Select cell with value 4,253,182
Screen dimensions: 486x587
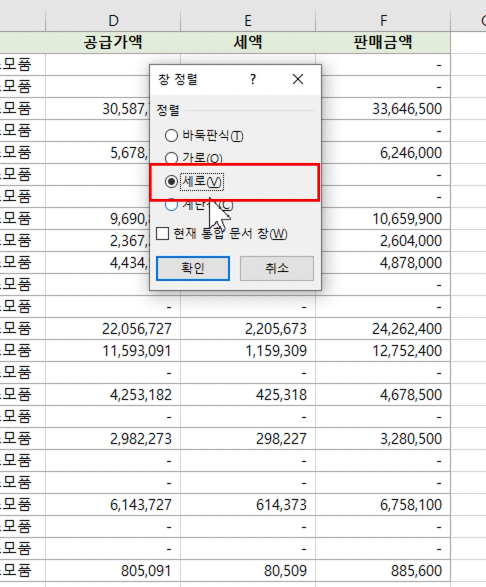point(113,395)
